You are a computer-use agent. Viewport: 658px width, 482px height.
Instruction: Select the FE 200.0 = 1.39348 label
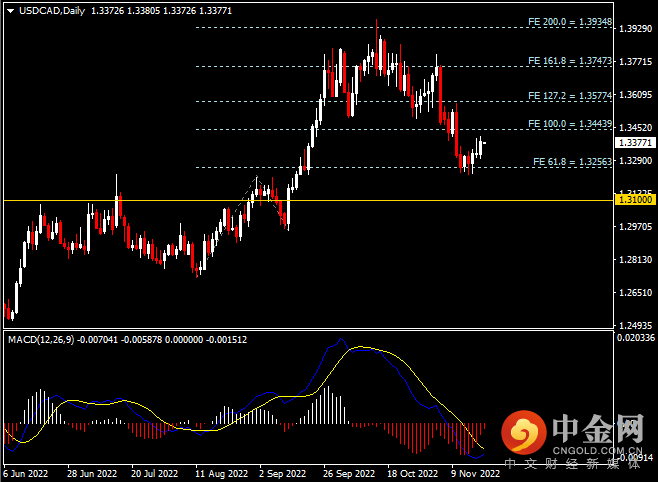pyautogui.click(x=569, y=22)
